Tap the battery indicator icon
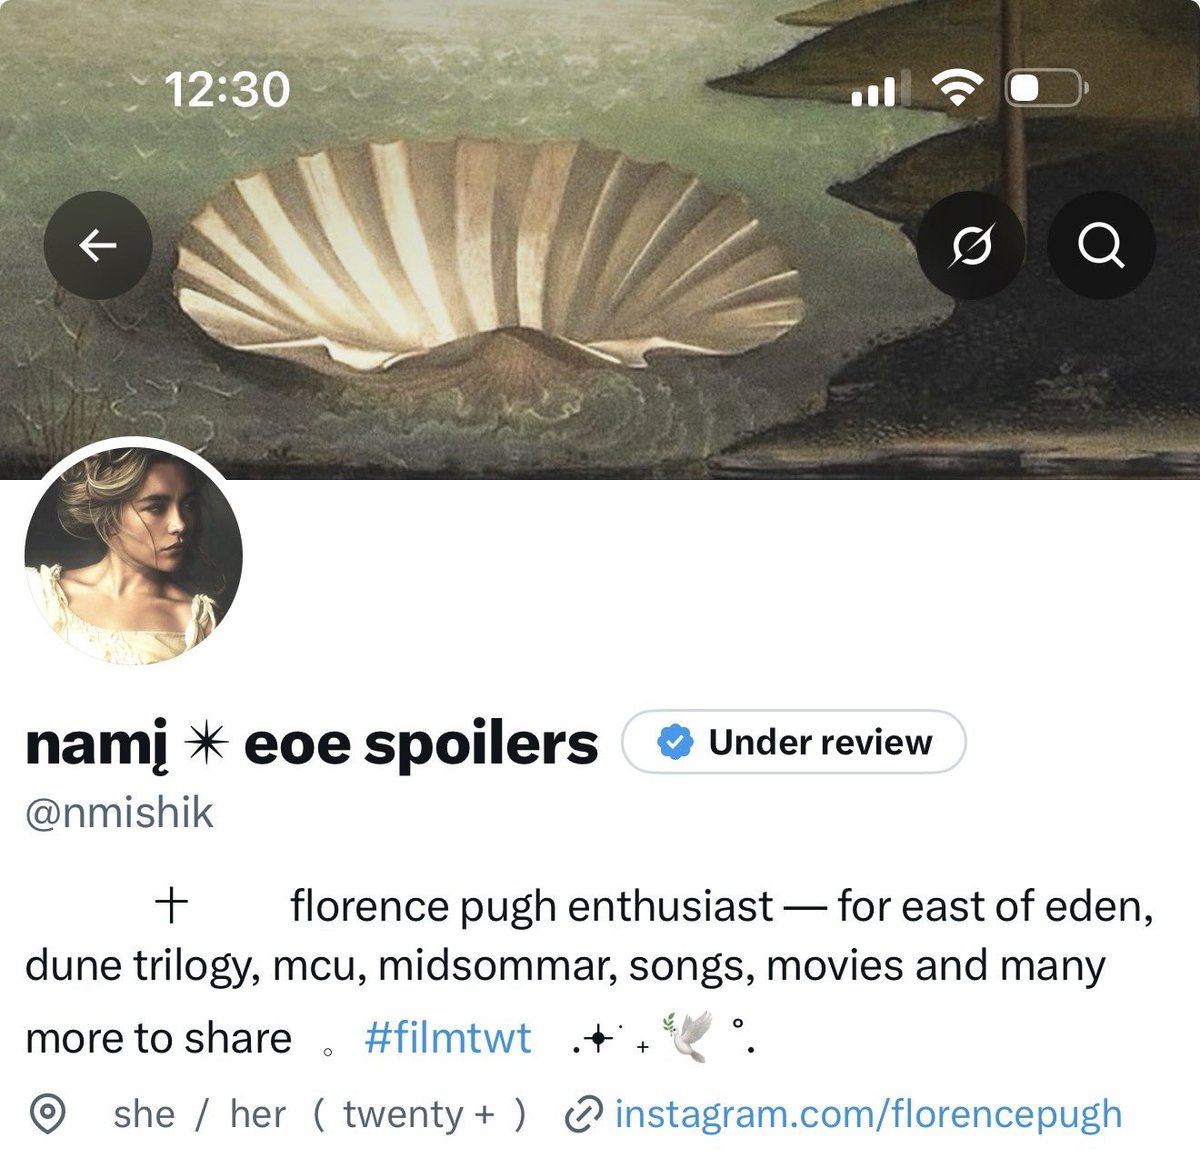The width and height of the screenshot is (1200, 1158). 1045,89
